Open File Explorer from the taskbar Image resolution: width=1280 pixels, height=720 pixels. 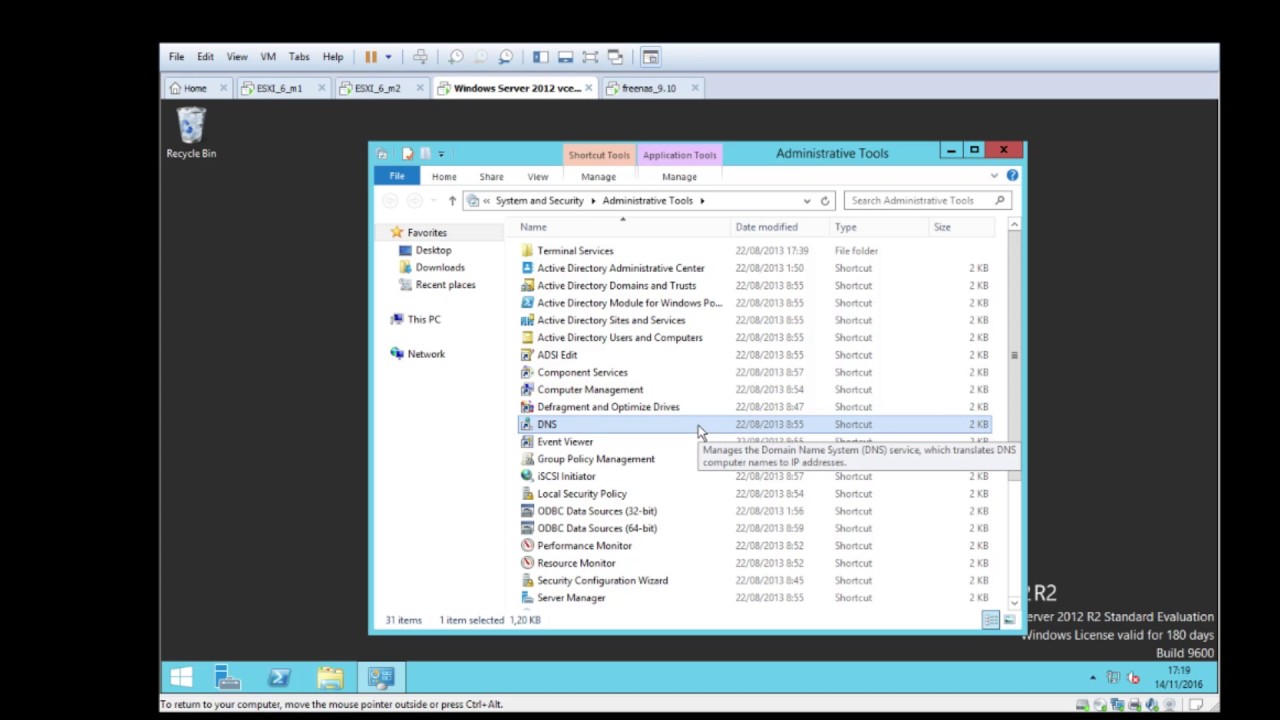[x=330, y=677]
